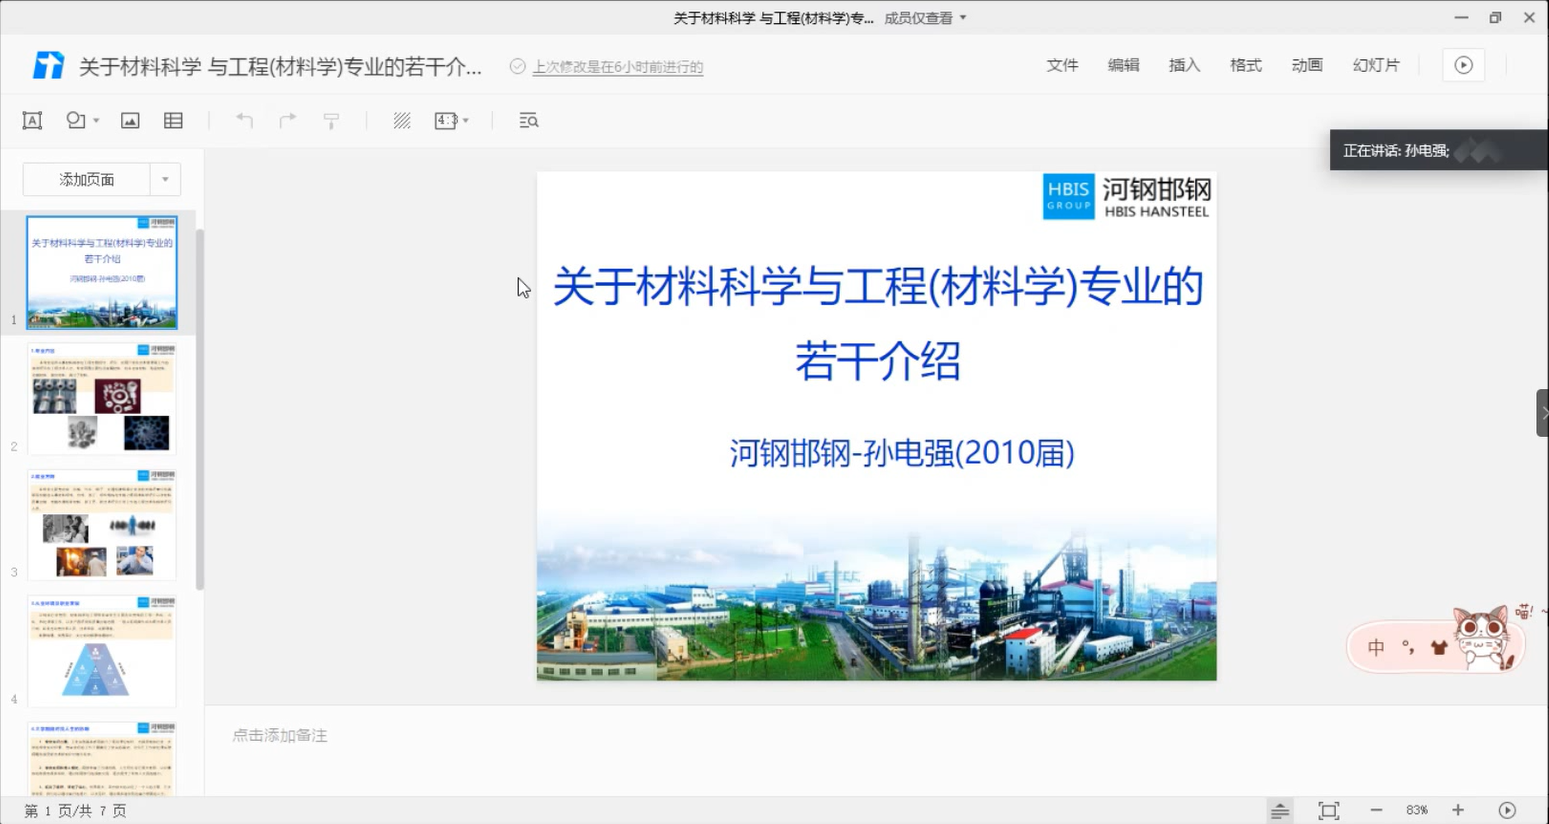Click the undo arrow icon
Image resolution: width=1549 pixels, height=824 pixels.
click(x=244, y=121)
